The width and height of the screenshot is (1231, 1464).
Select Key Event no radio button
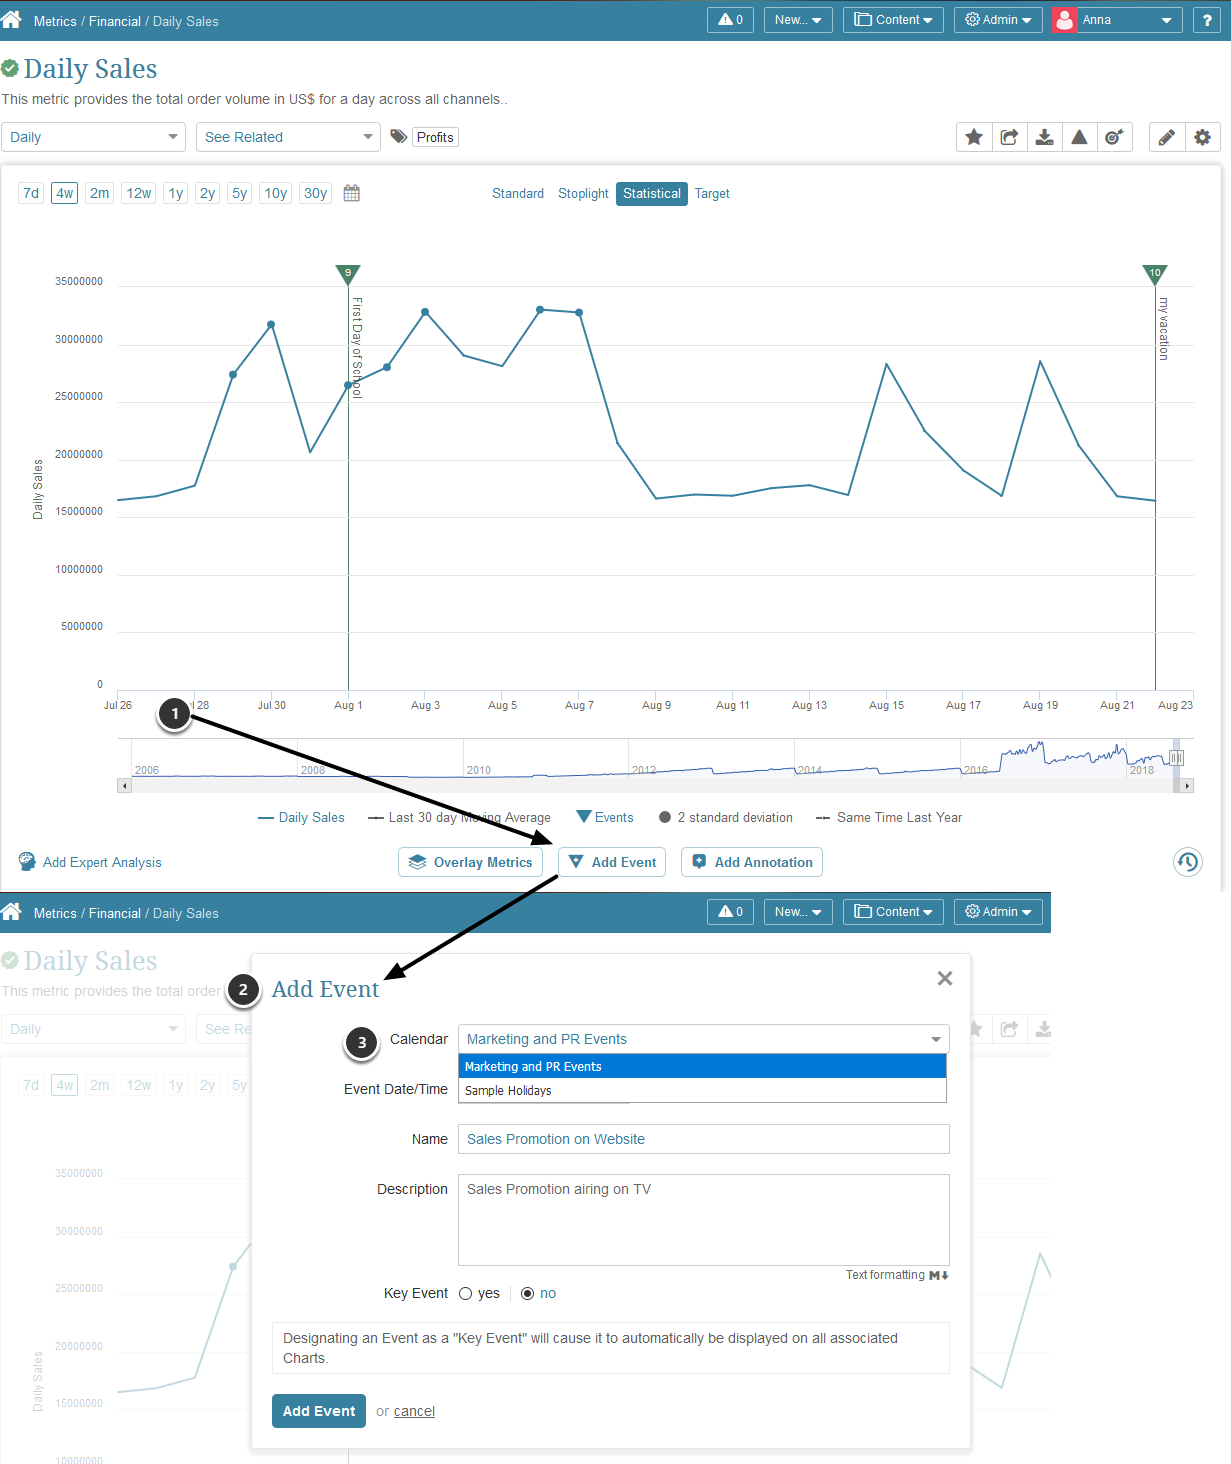pyautogui.click(x=527, y=1293)
